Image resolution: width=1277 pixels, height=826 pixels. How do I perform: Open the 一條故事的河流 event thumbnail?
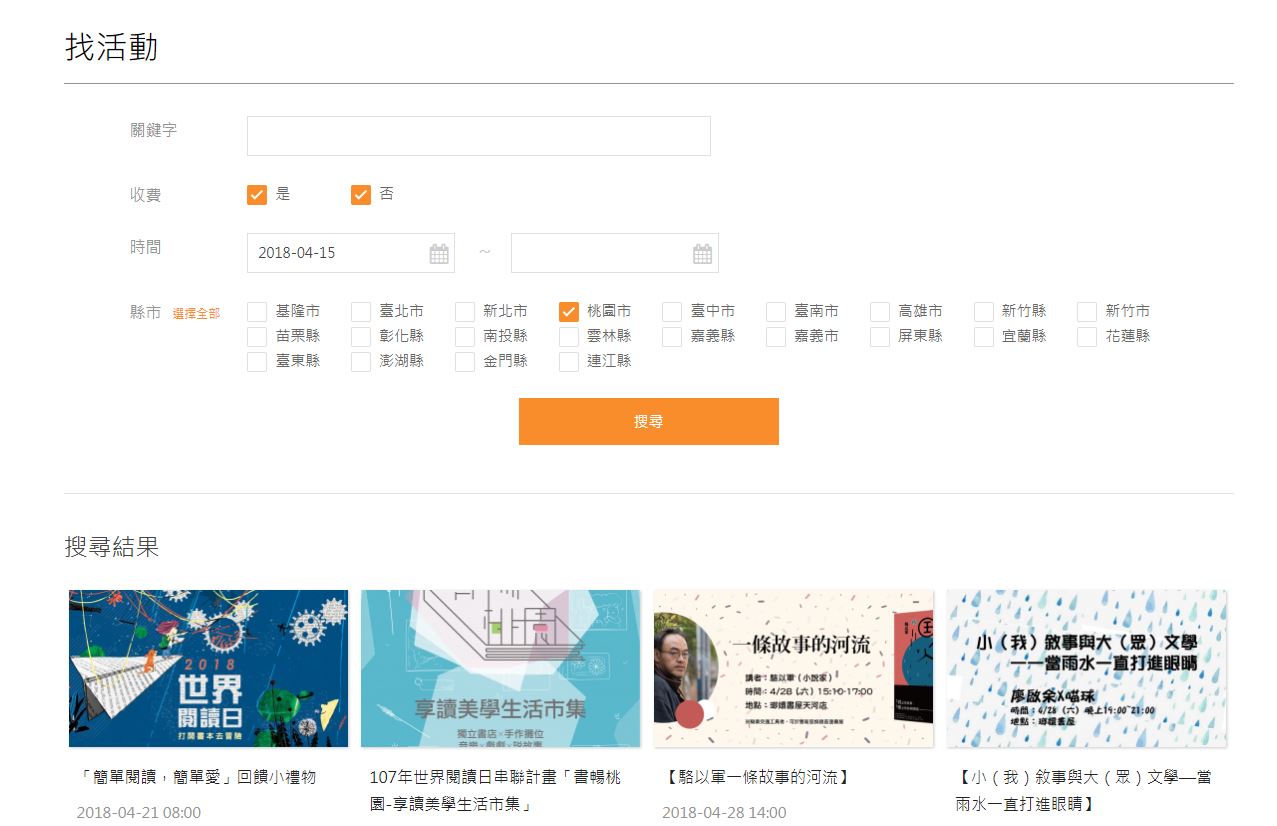[x=793, y=668]
